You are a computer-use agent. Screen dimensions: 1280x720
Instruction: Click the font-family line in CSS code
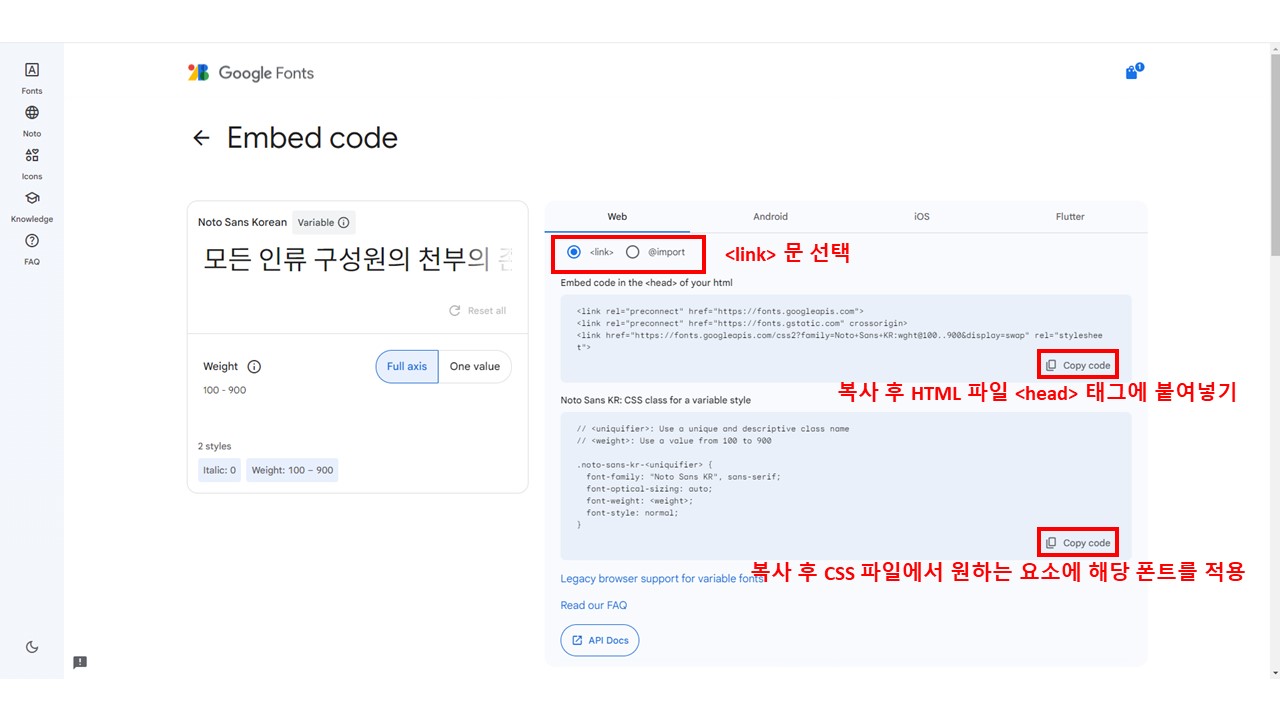[x=683, y=477]
